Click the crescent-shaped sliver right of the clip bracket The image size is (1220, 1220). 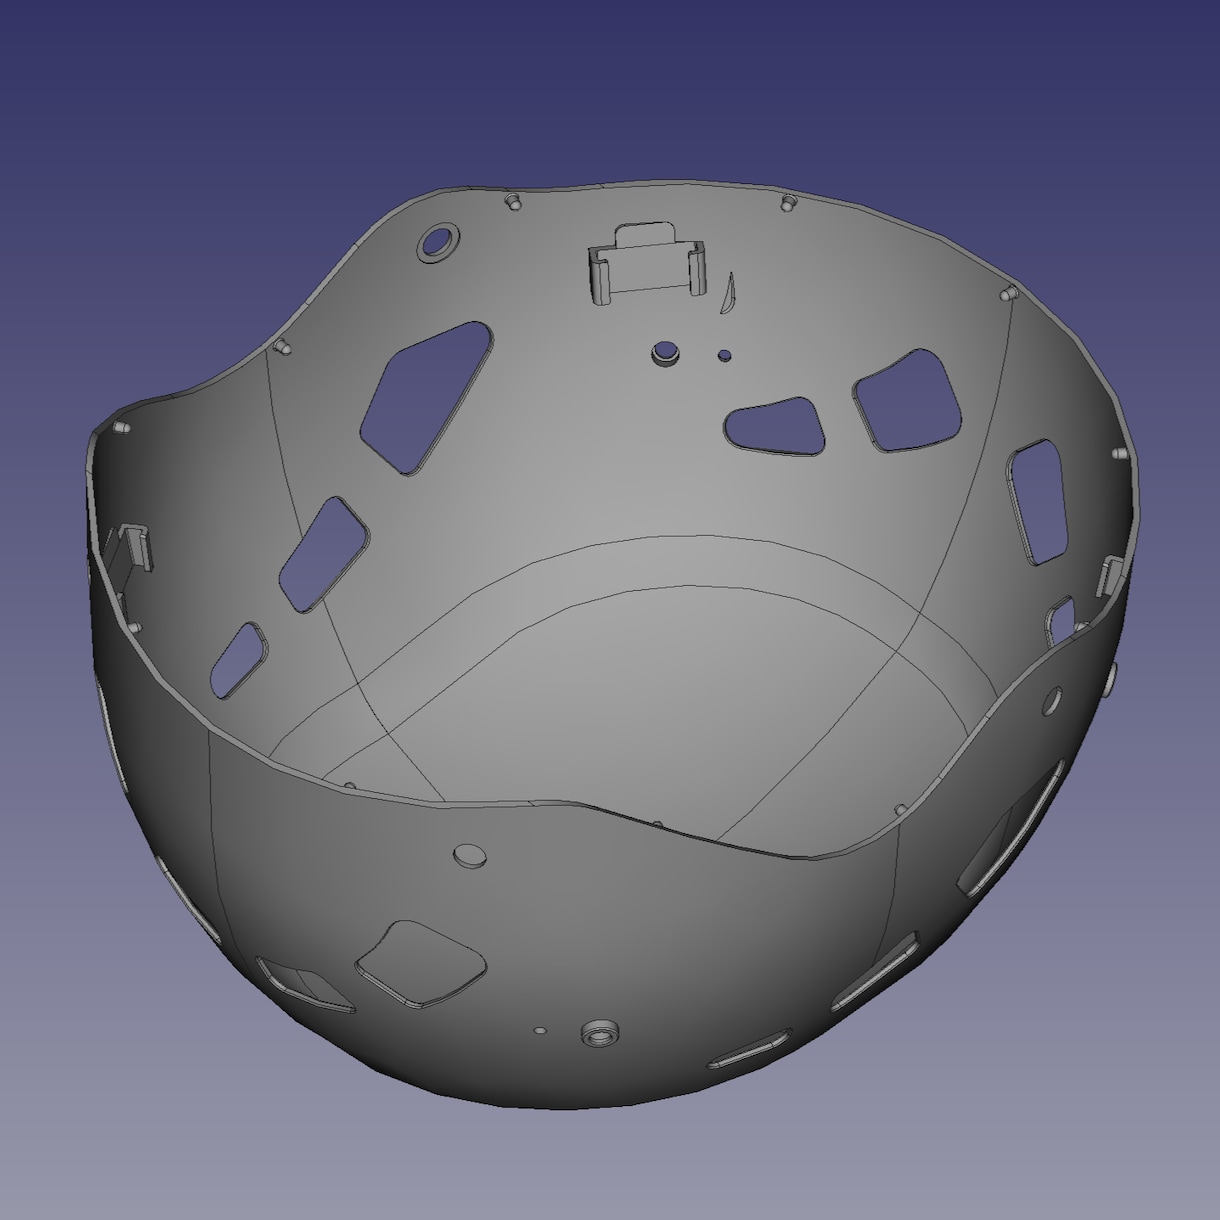coord(727,292)
